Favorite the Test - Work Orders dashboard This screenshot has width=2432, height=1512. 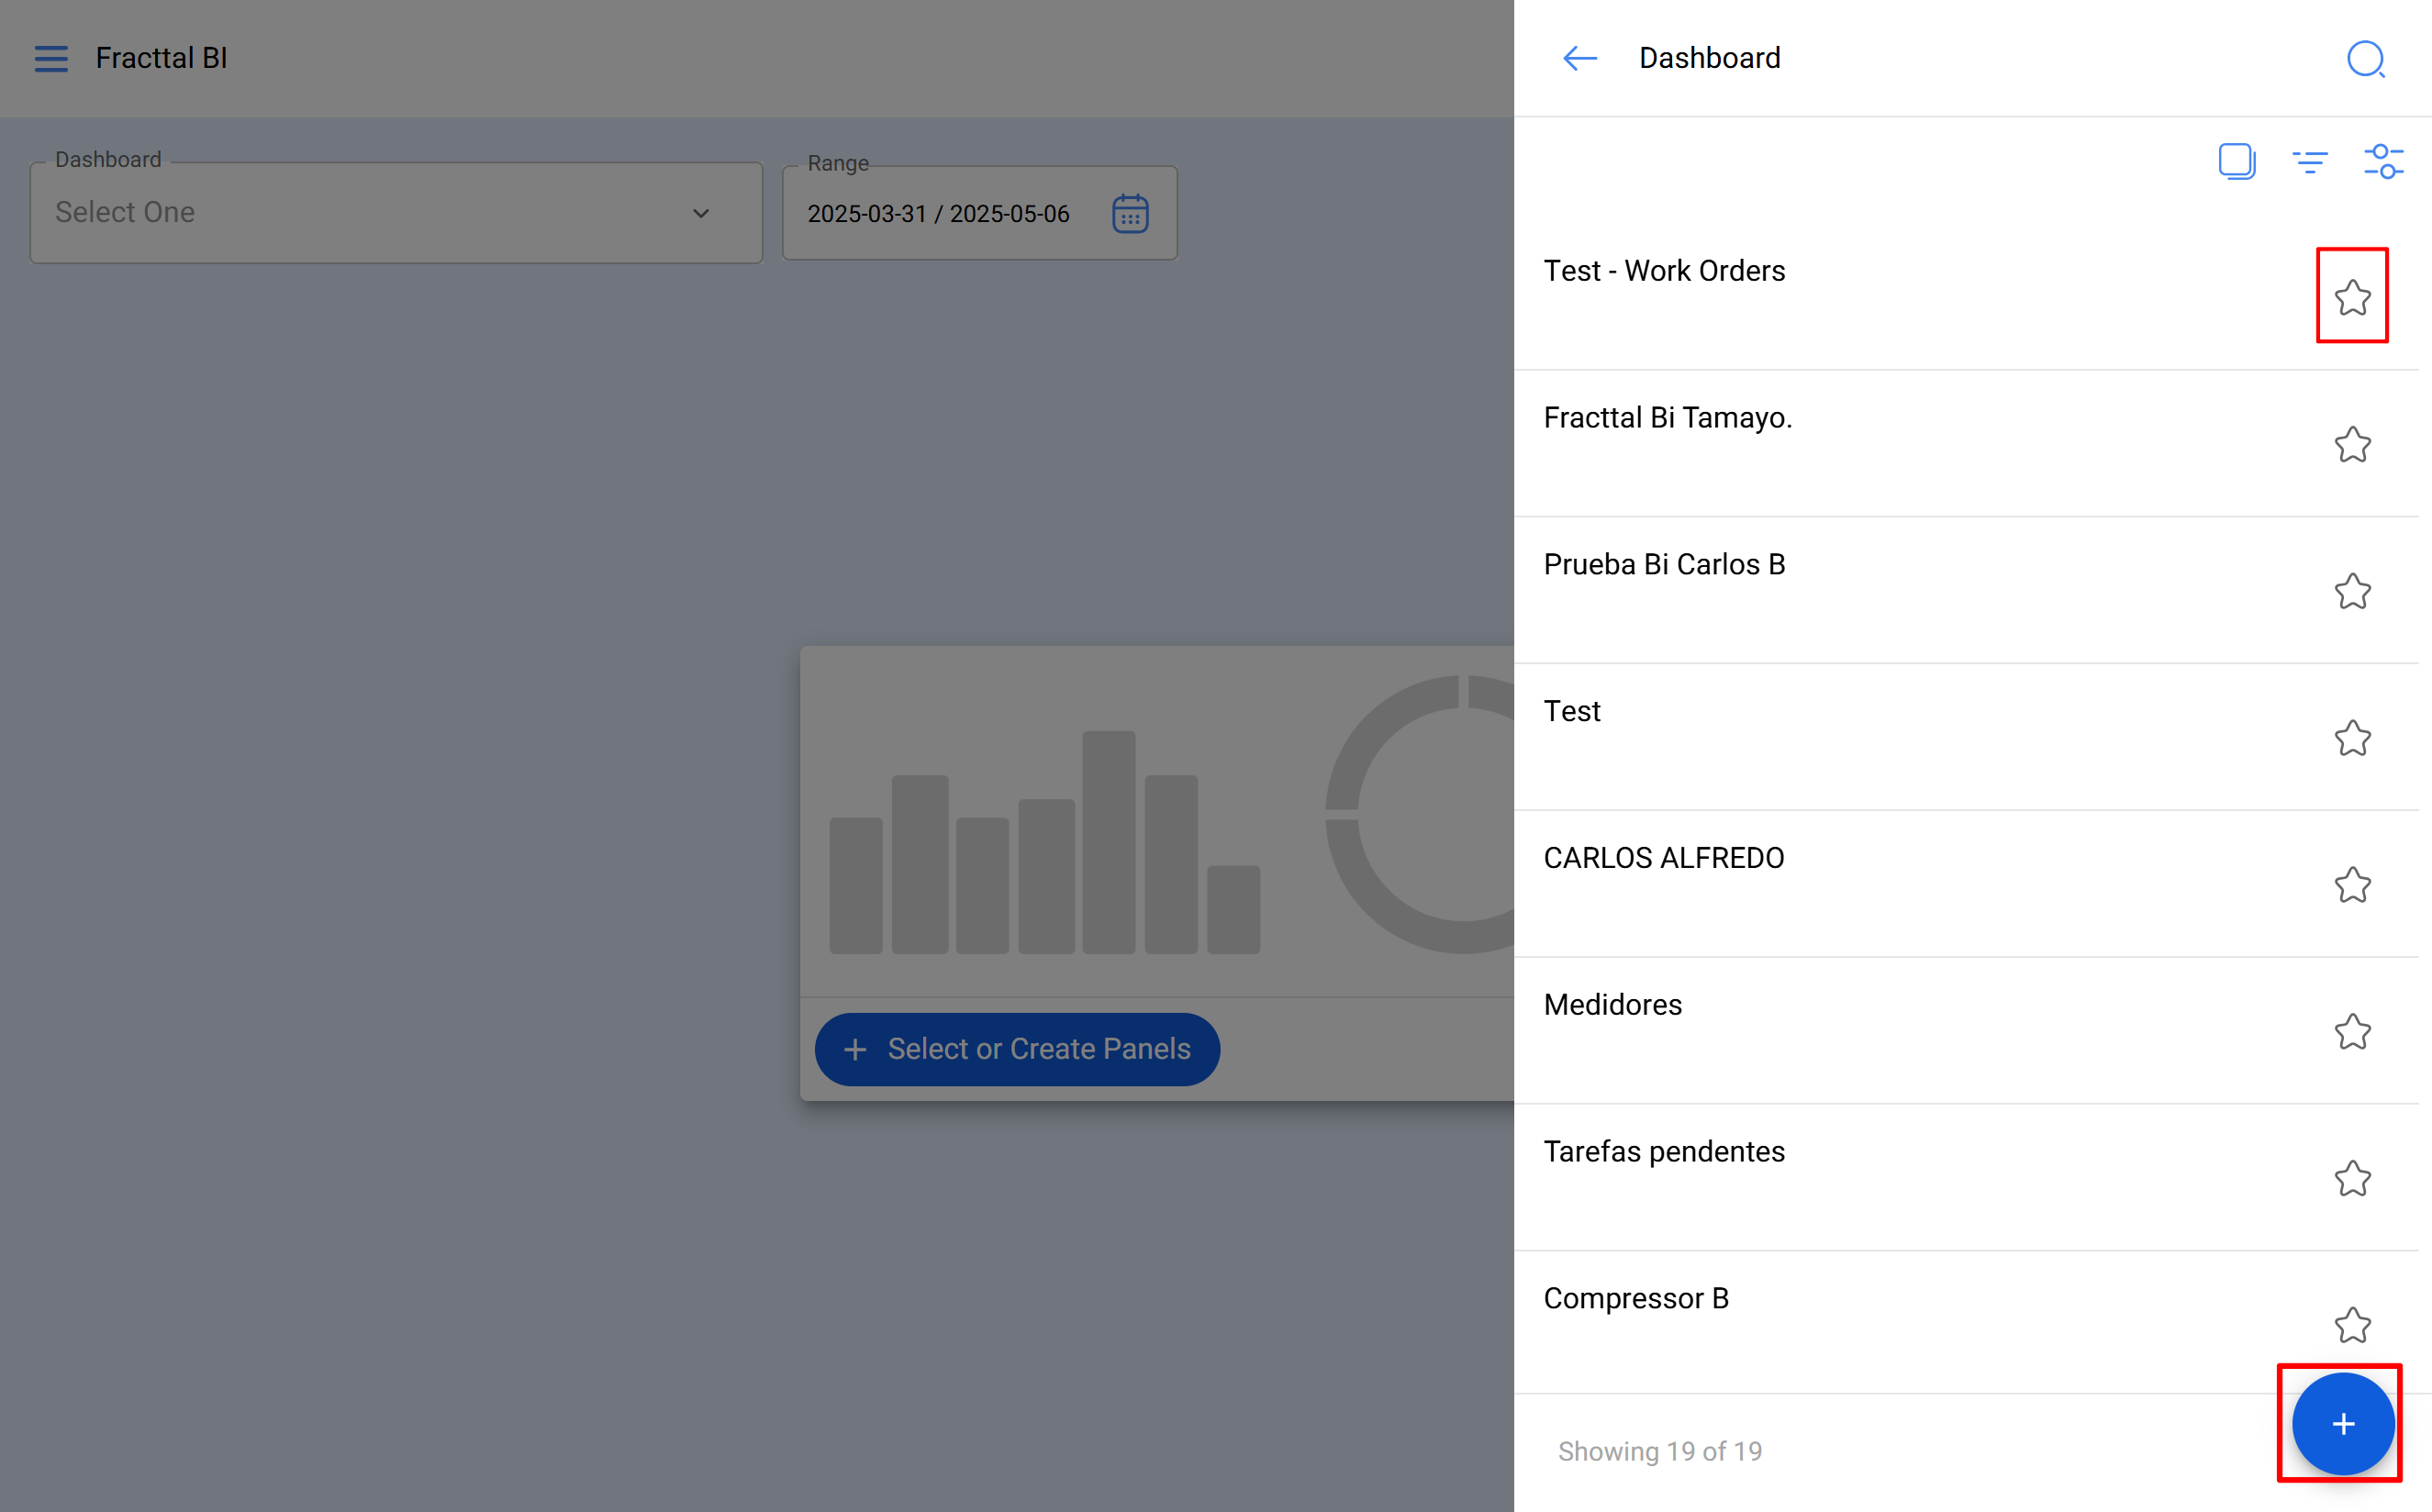[x=2352, y=297]
